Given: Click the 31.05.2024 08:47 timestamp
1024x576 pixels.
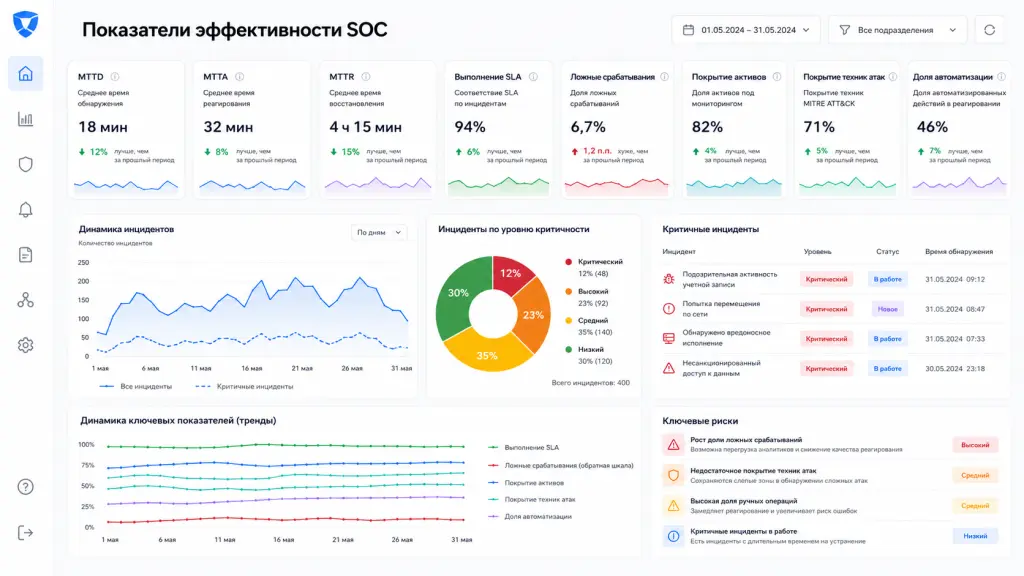Looking at the screenshot, I should pos(955,309).
